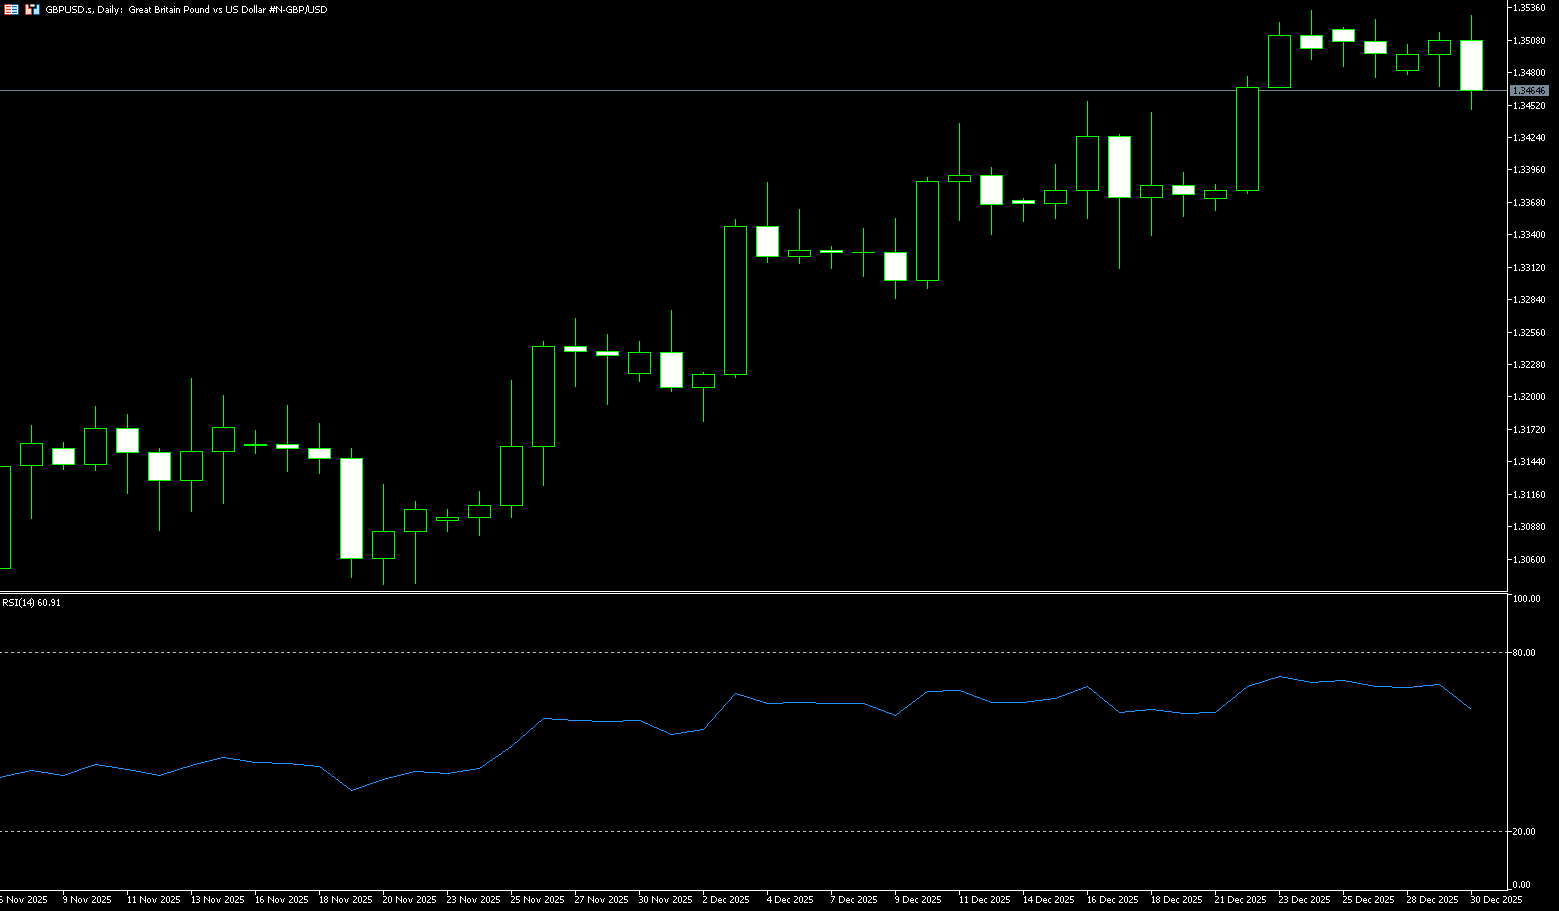Image resolution: width=1559 pixels, height=911 pixels.
Task: Click the current price label 1.34646
Action: tap(1529, 91)
